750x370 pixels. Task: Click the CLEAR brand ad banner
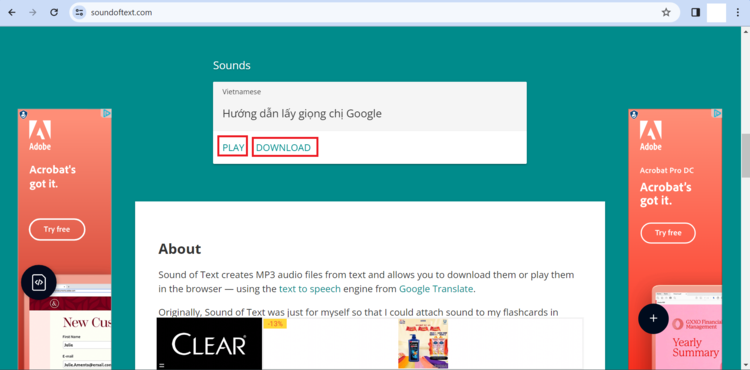pyautogui.click(x=210, y=344)
